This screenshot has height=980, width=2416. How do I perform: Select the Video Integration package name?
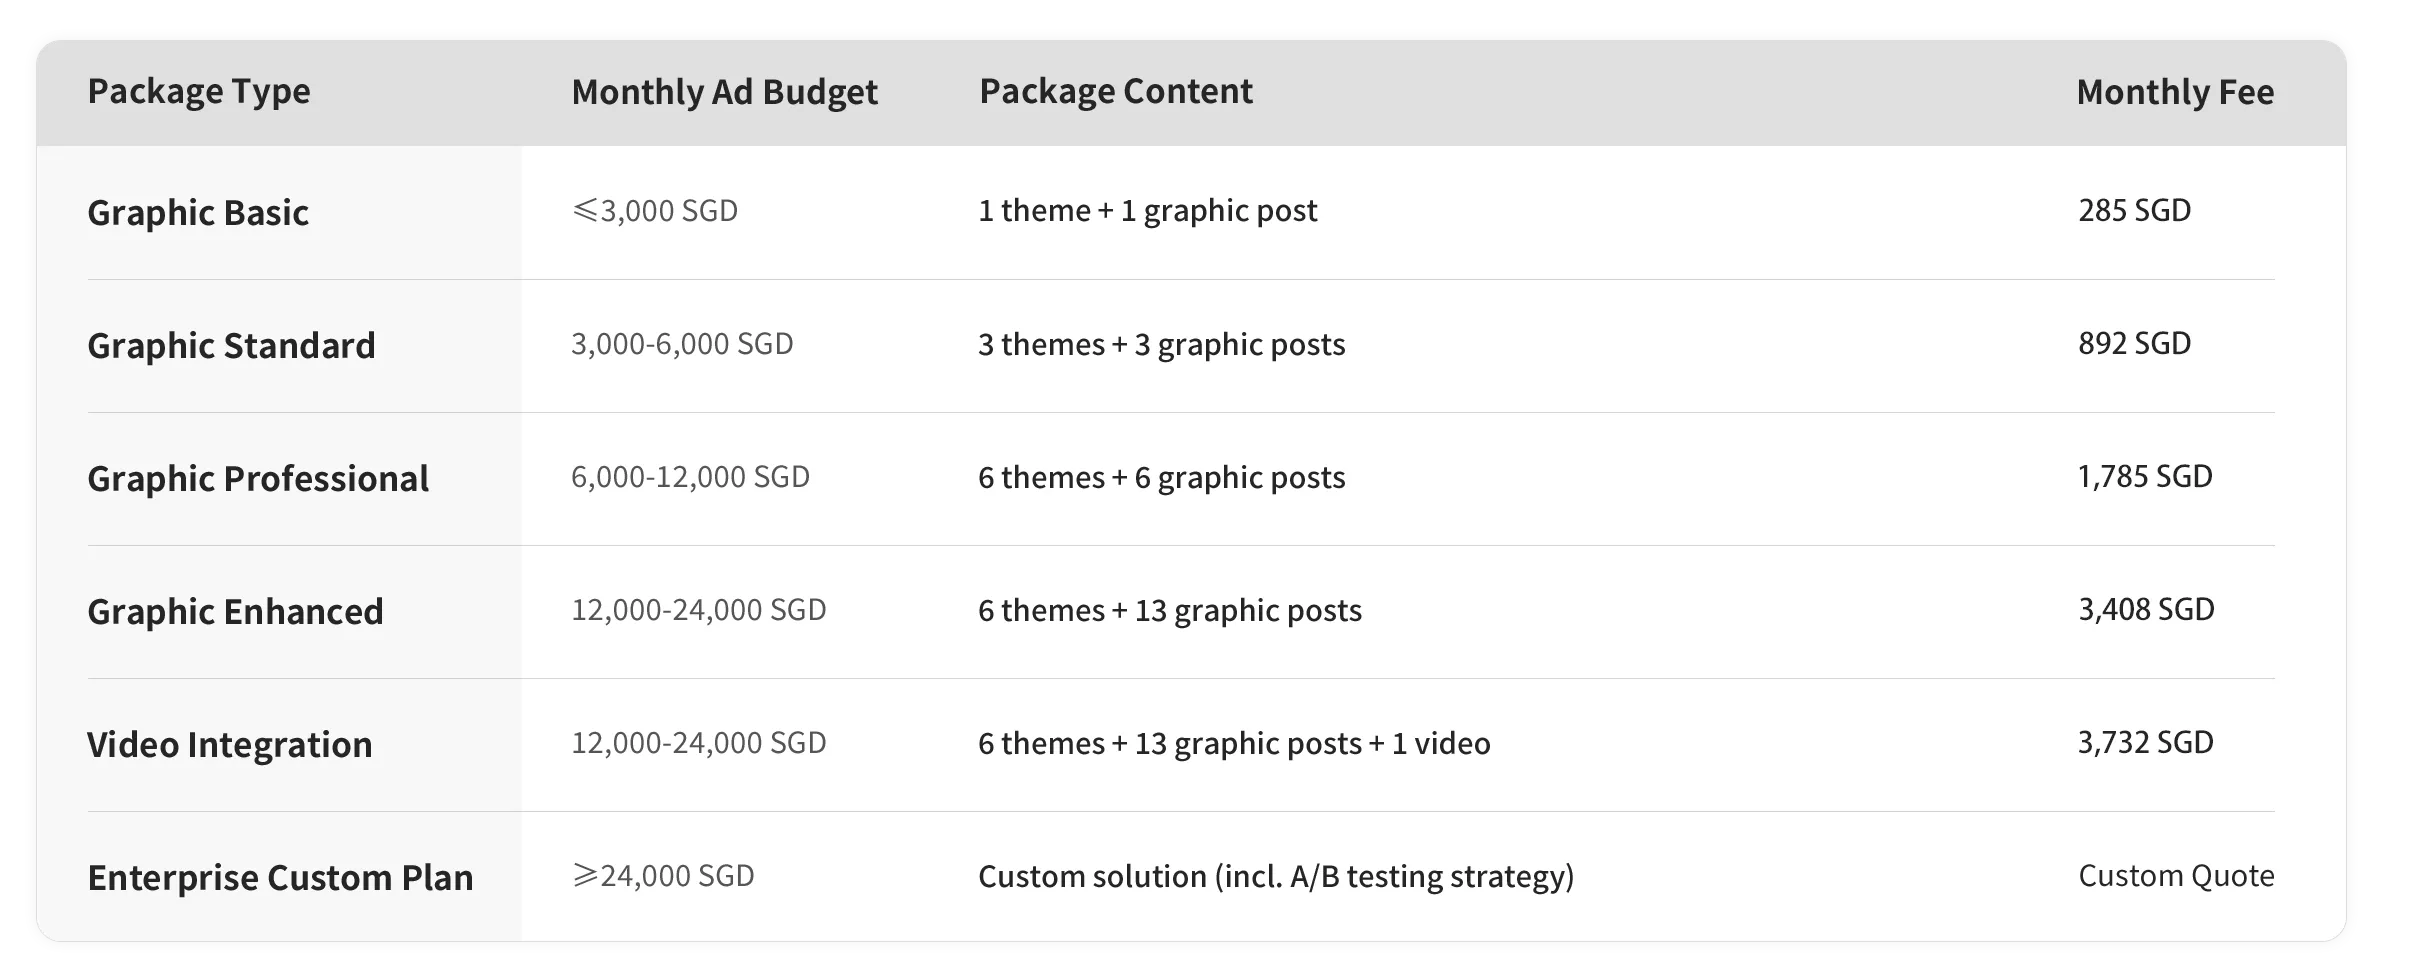click(x=229, y=745)
